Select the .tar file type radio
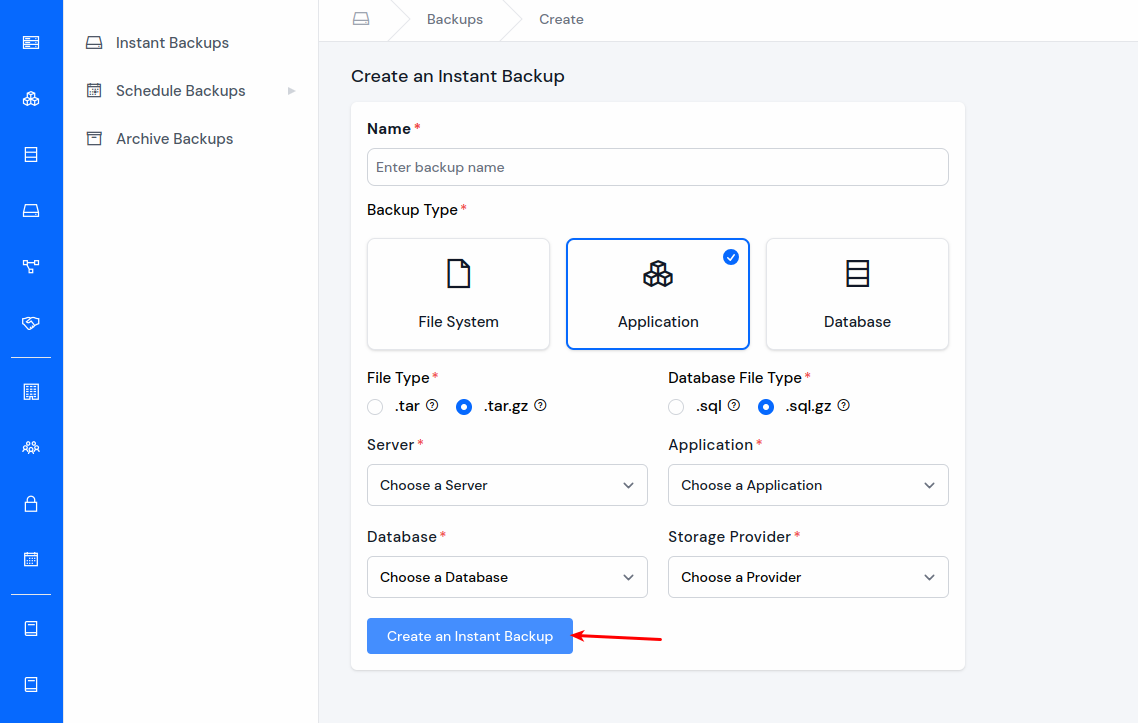 tap(375, 407)
